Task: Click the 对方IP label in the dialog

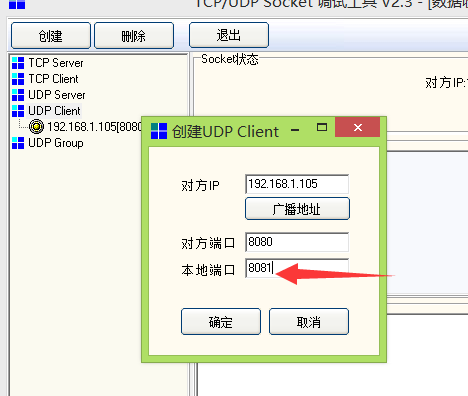Action: pyautogui.click(x=200, y=186)
